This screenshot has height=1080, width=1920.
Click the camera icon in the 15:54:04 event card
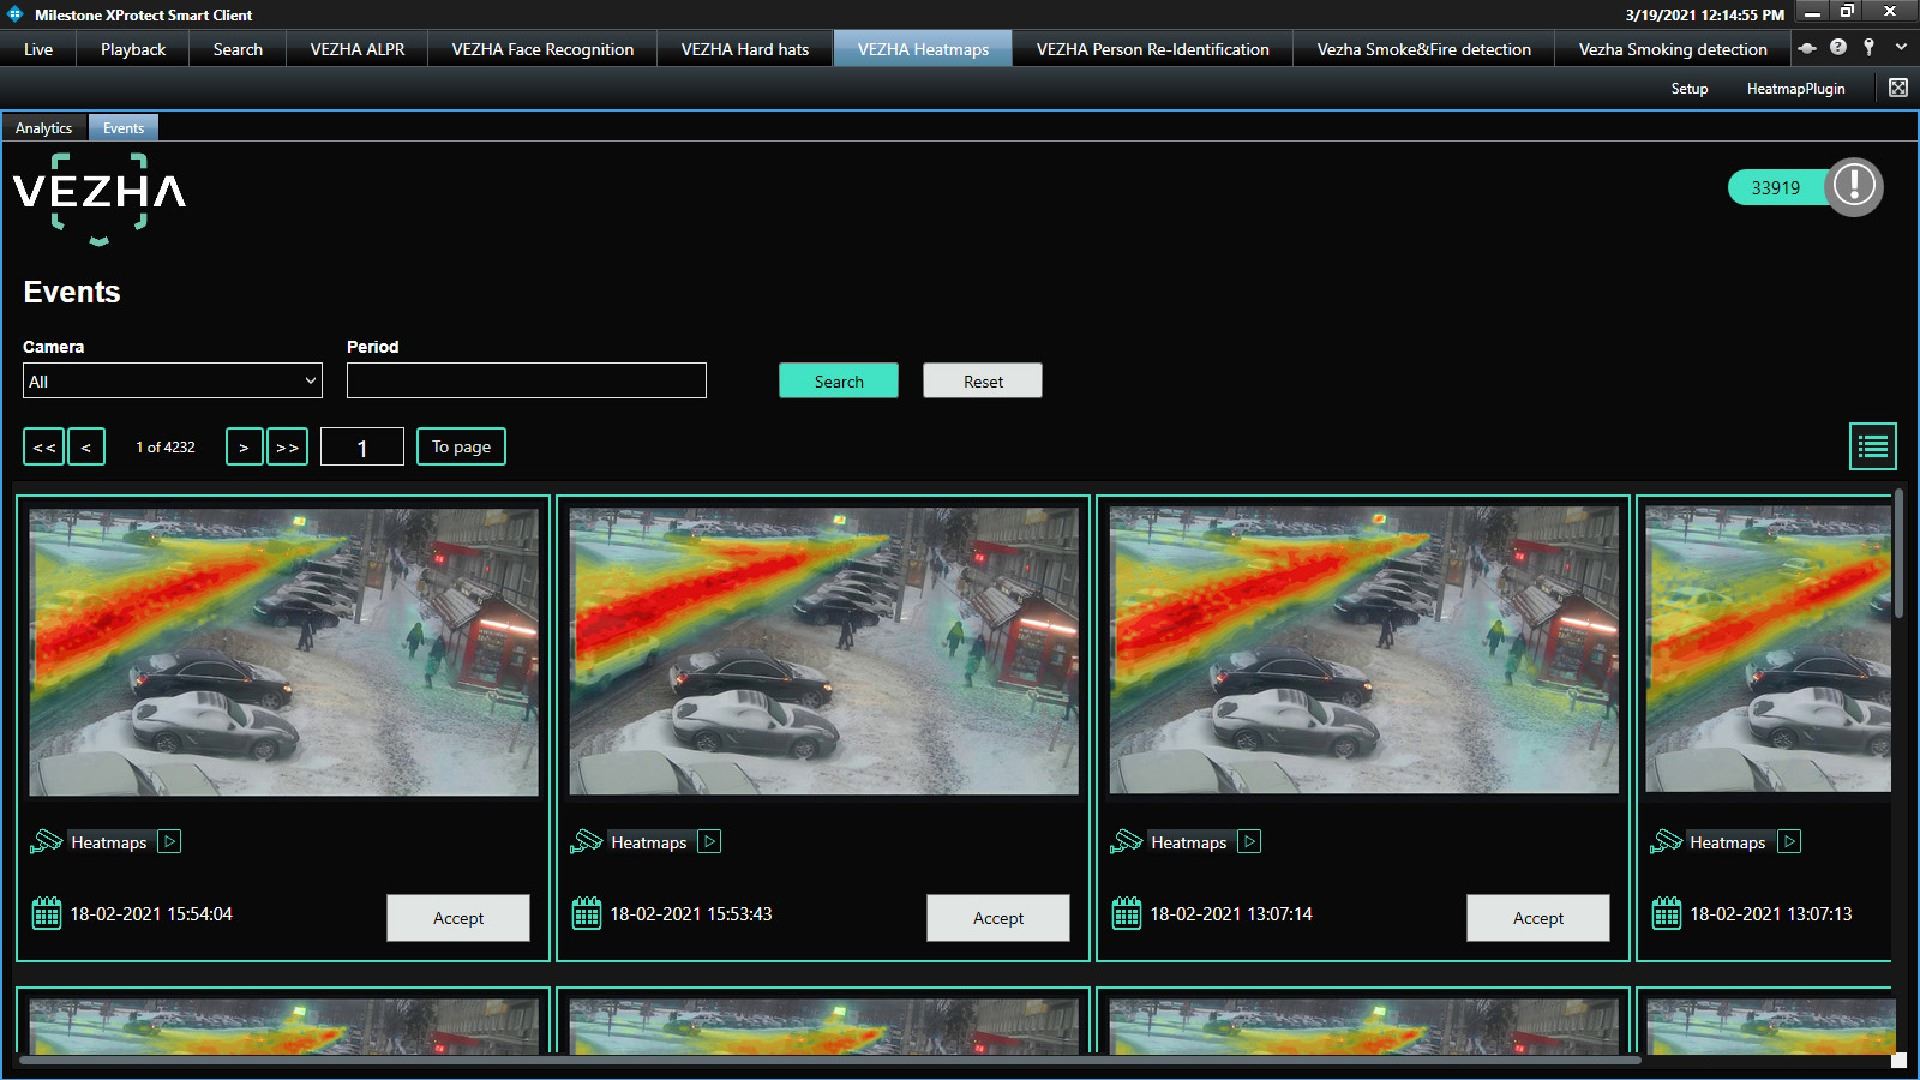point(46,841)
